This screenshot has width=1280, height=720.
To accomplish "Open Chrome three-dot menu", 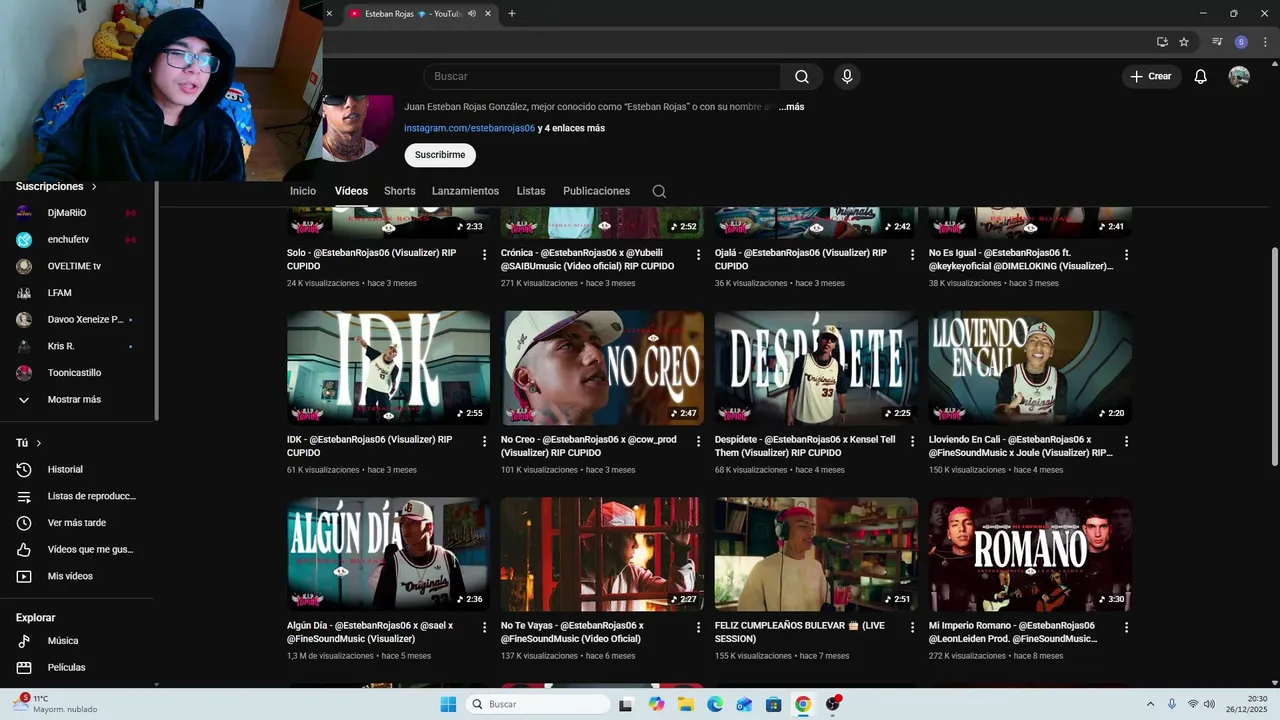I will [1265, 42].
